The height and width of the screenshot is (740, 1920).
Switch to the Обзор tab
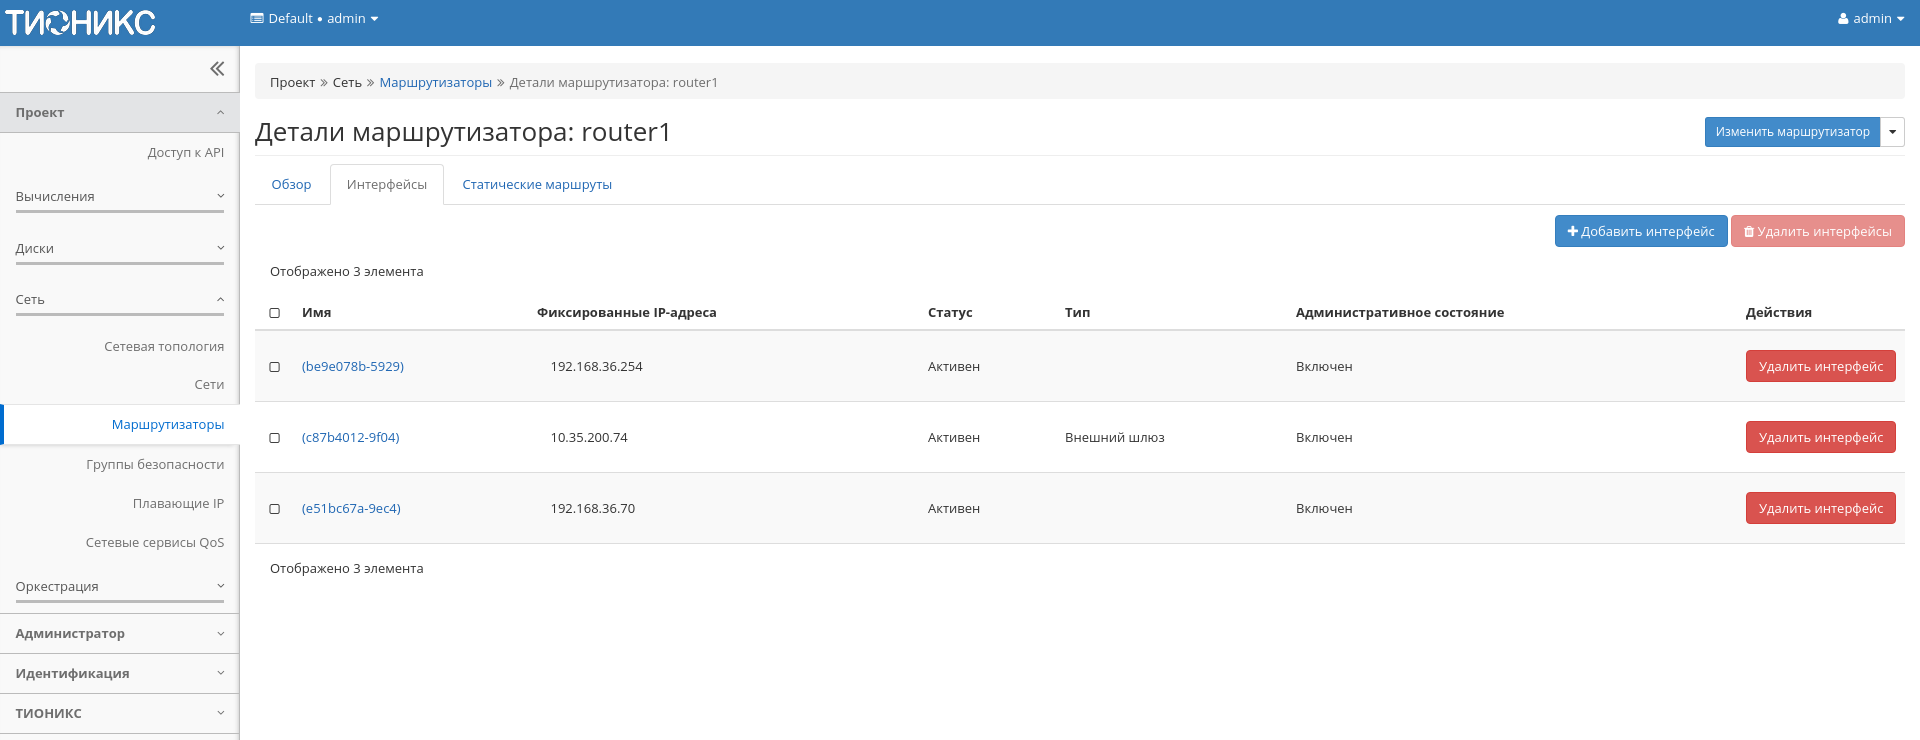click(291, 185)
